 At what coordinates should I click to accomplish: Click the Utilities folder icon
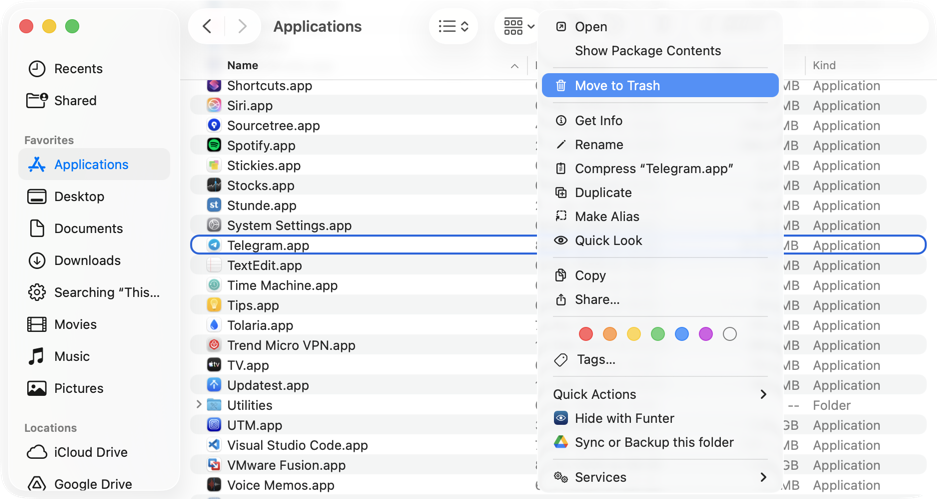214,405
